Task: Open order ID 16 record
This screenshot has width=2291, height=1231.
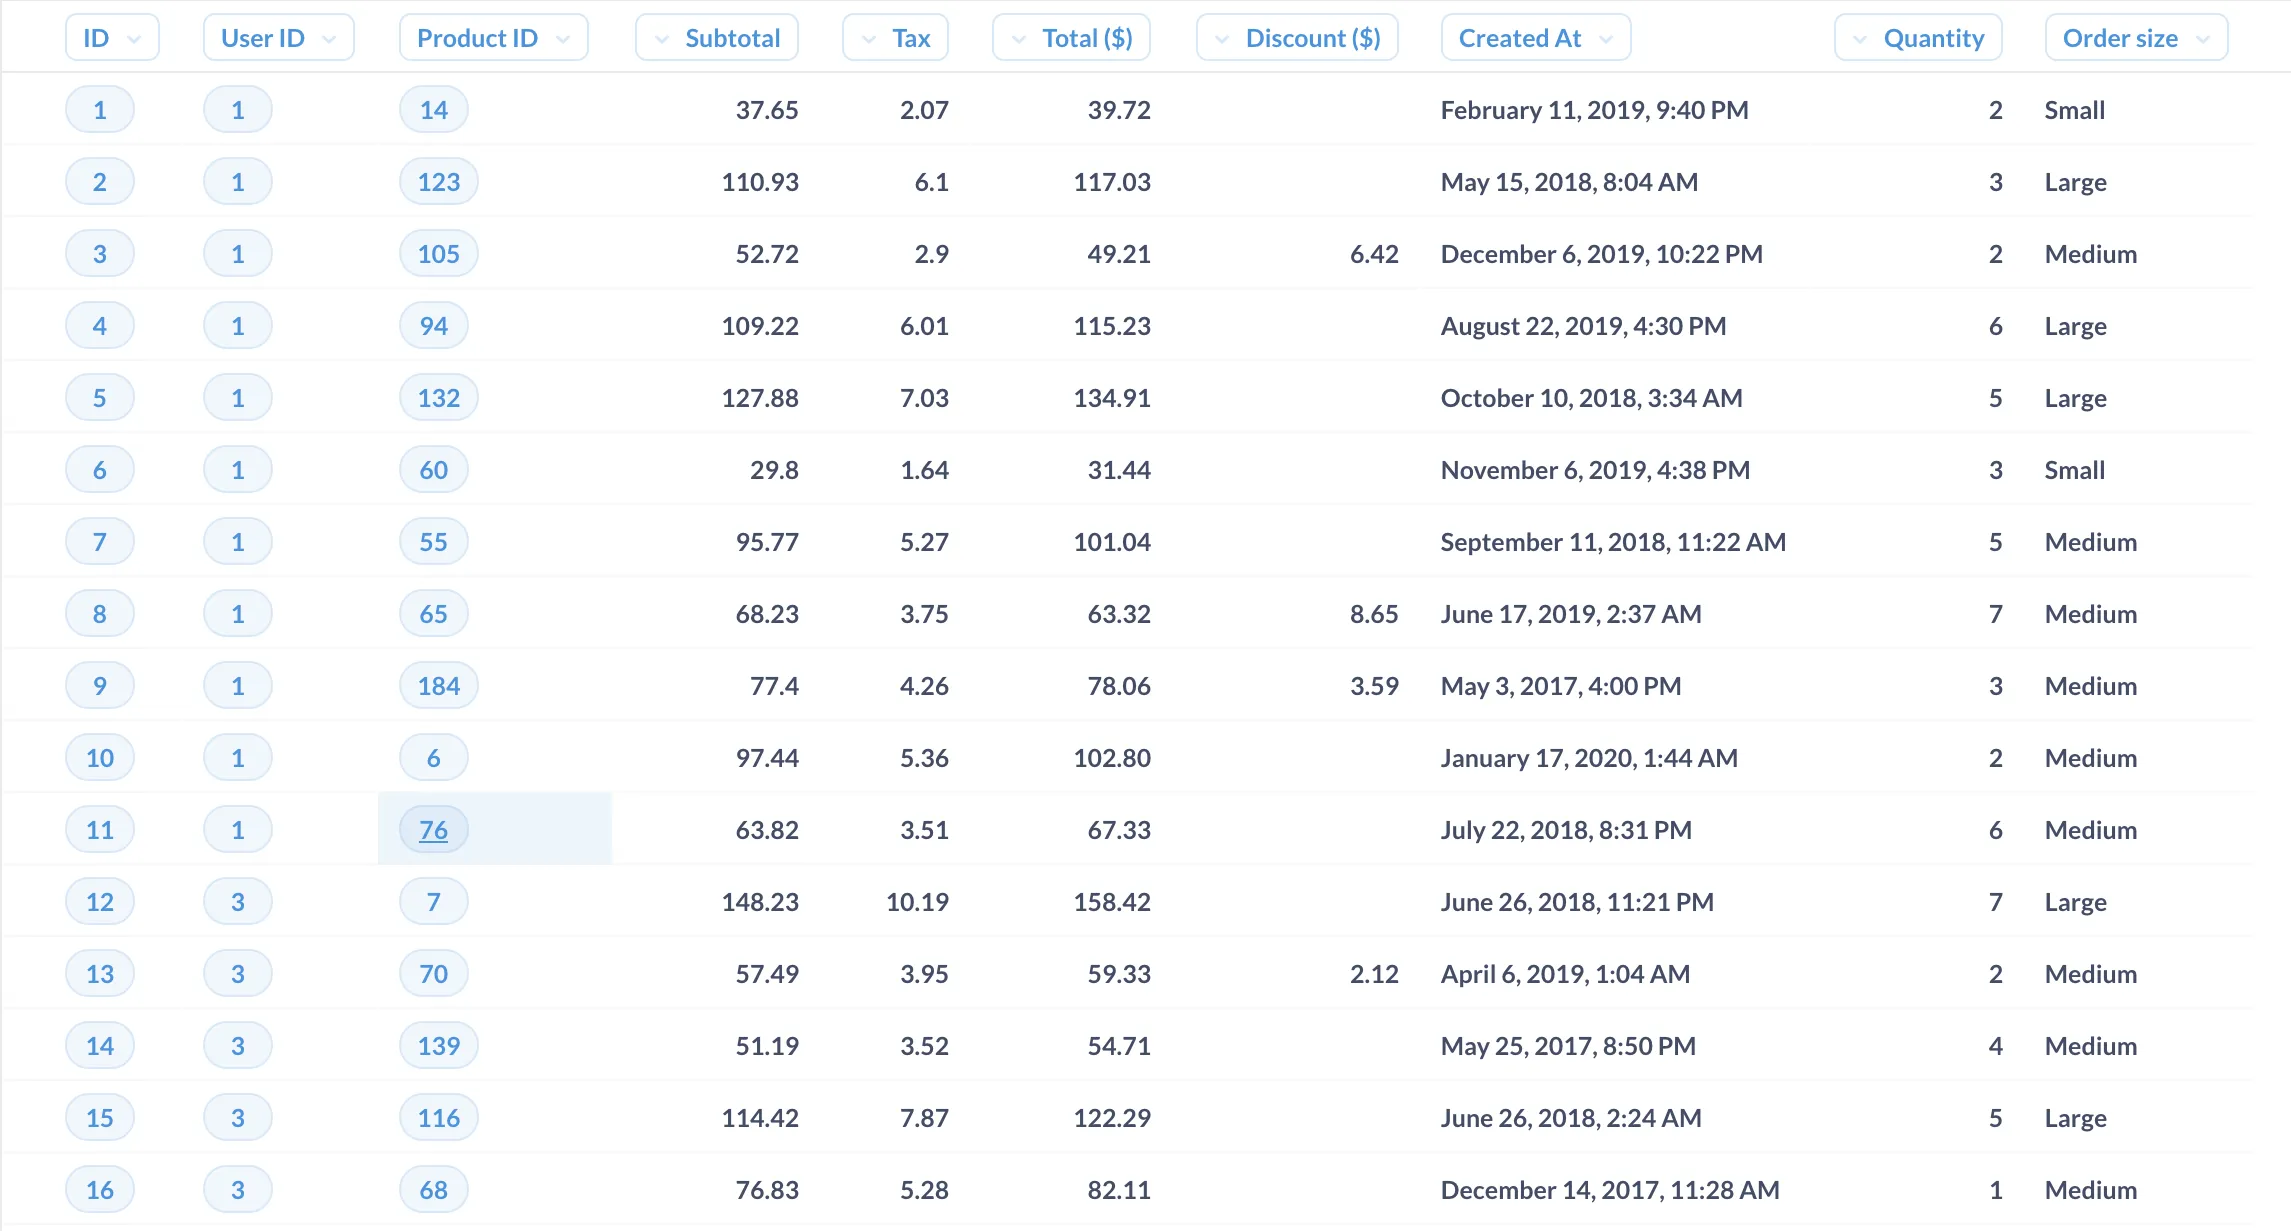Action: [99, 1190]
